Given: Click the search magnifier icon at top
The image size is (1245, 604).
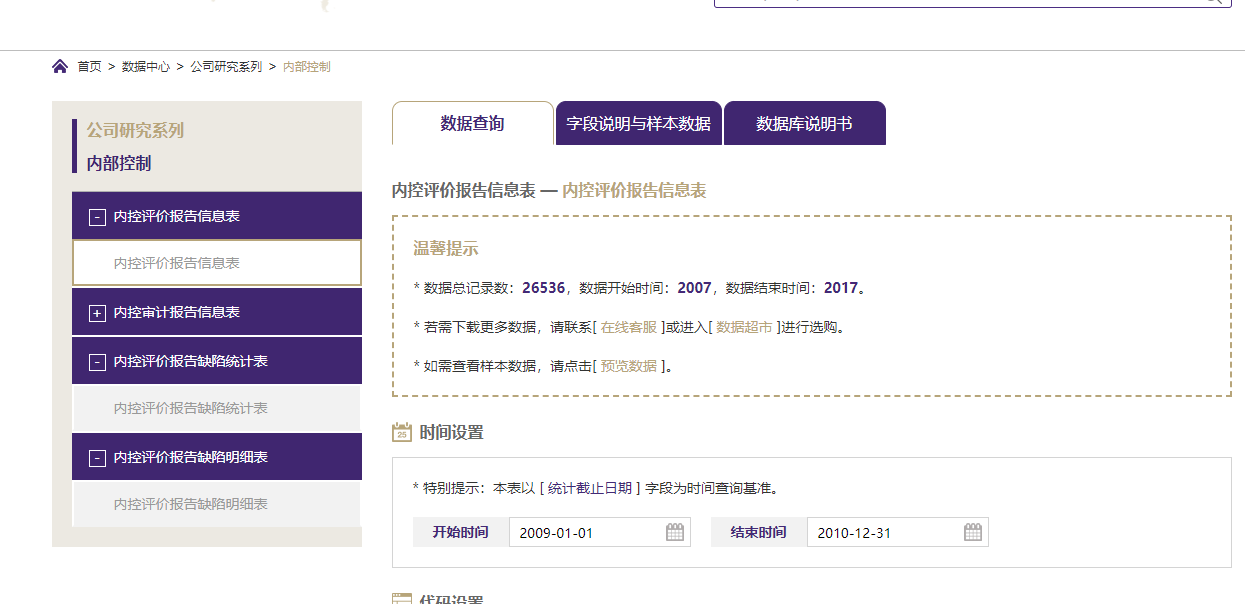Looking at the screenshot, I should 1212,1.
